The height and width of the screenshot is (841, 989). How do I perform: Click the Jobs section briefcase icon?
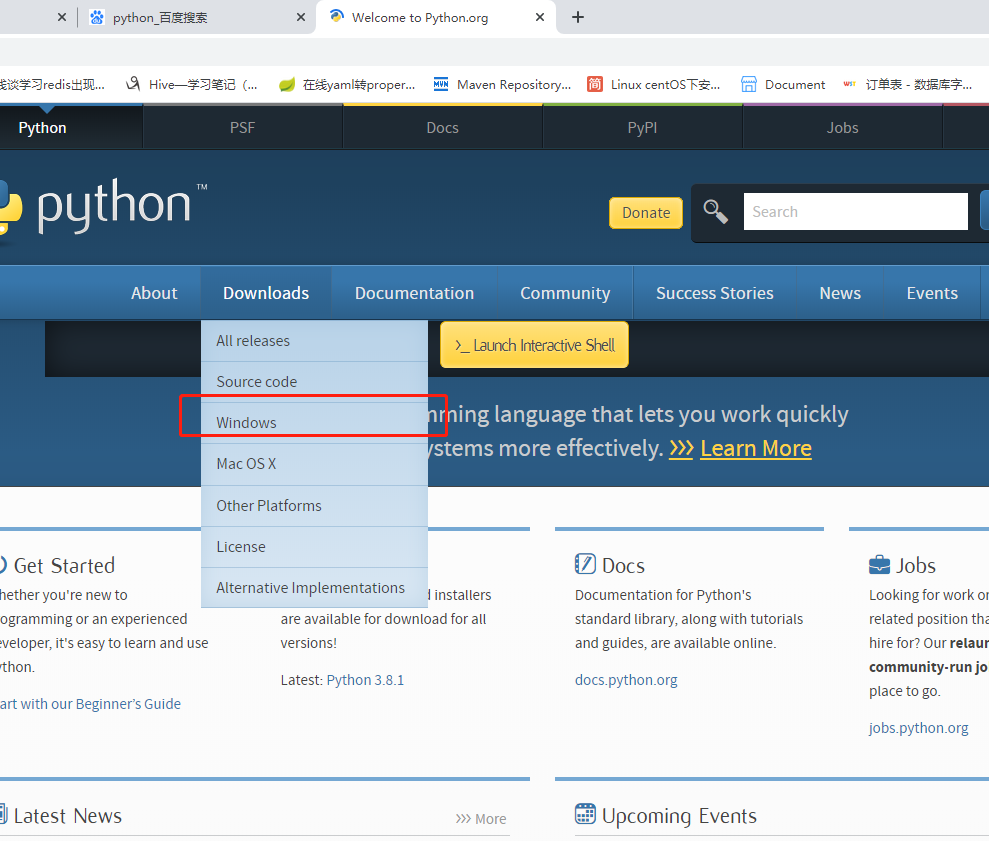879,564
